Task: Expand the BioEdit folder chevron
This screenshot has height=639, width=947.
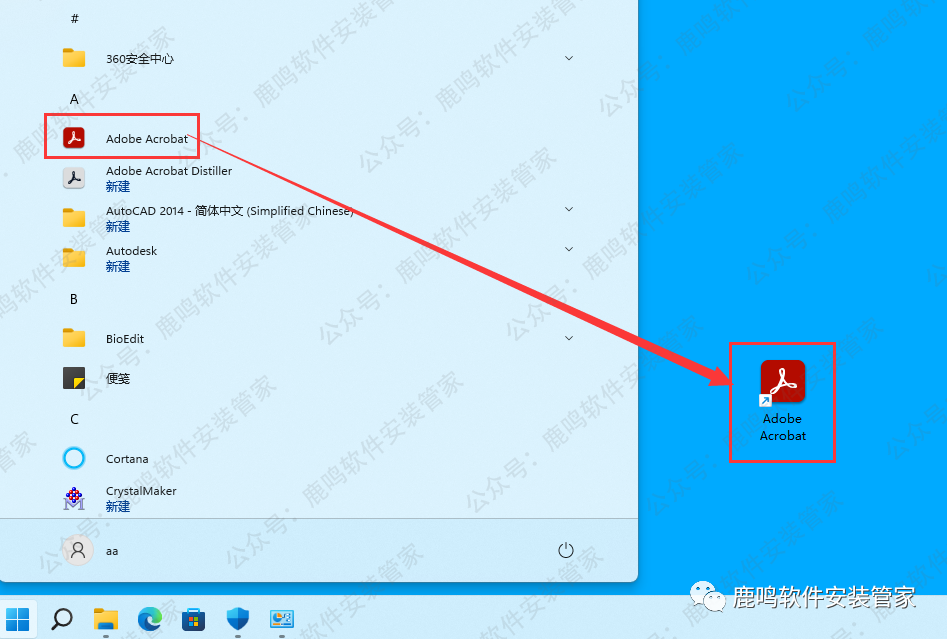Action: (569, 338)
